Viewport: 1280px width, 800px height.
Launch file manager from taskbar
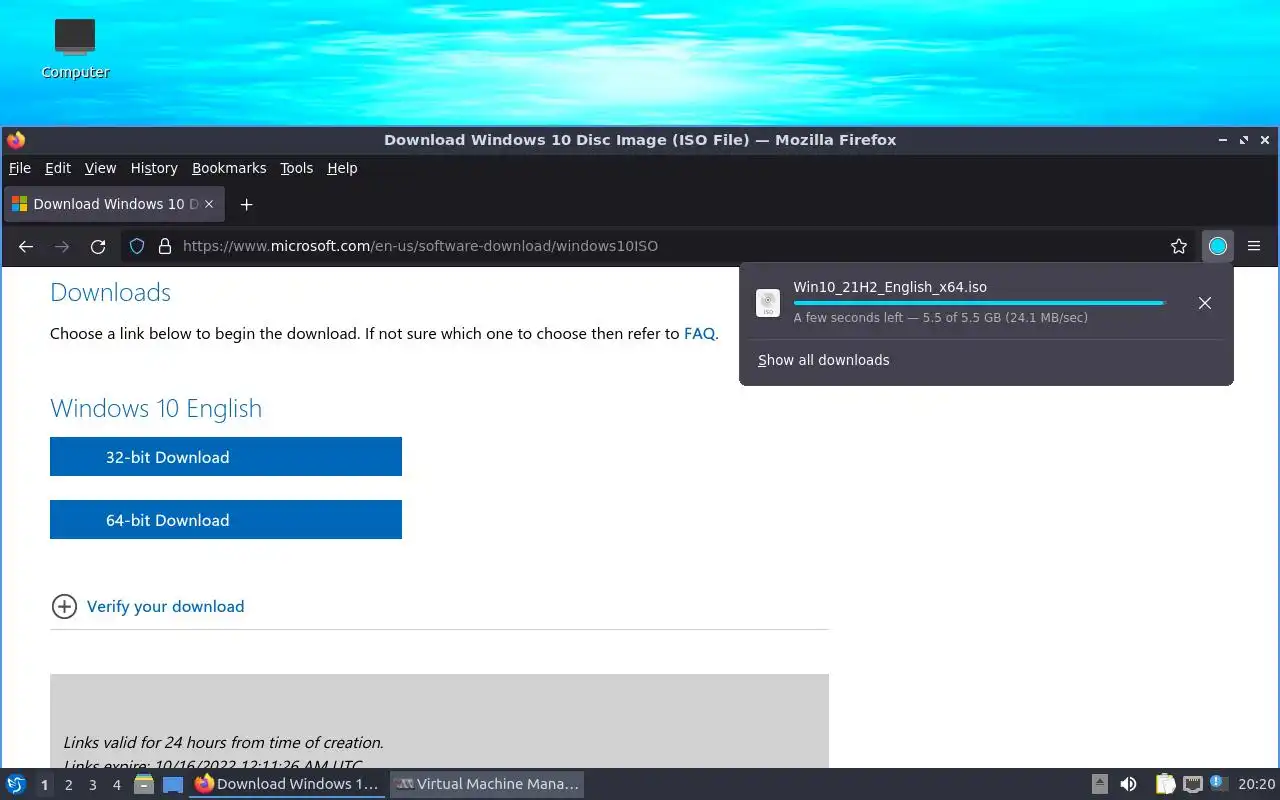point(144,785)
